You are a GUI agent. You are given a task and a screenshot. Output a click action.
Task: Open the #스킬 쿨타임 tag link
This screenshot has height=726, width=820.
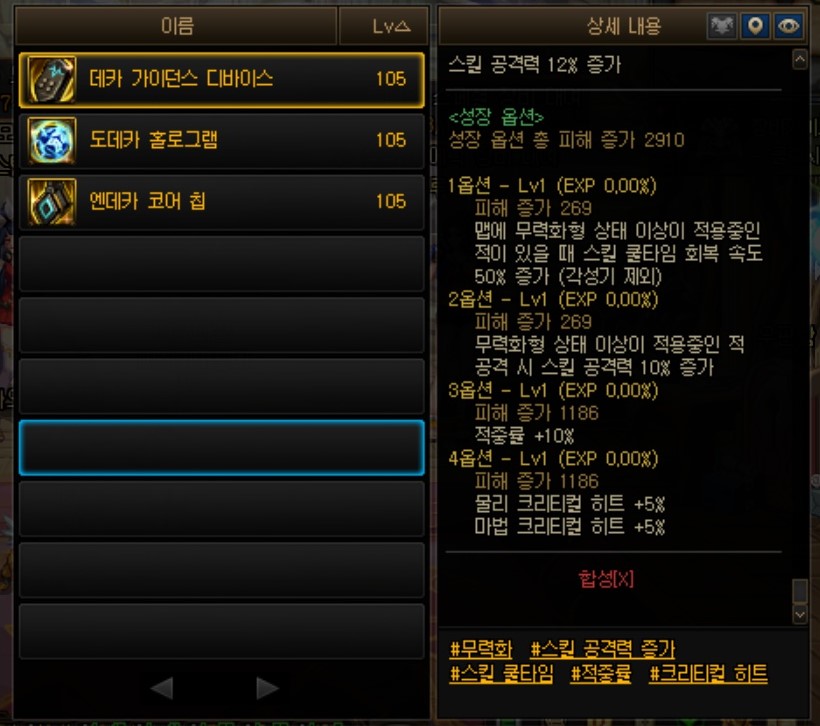click(502, 673)
